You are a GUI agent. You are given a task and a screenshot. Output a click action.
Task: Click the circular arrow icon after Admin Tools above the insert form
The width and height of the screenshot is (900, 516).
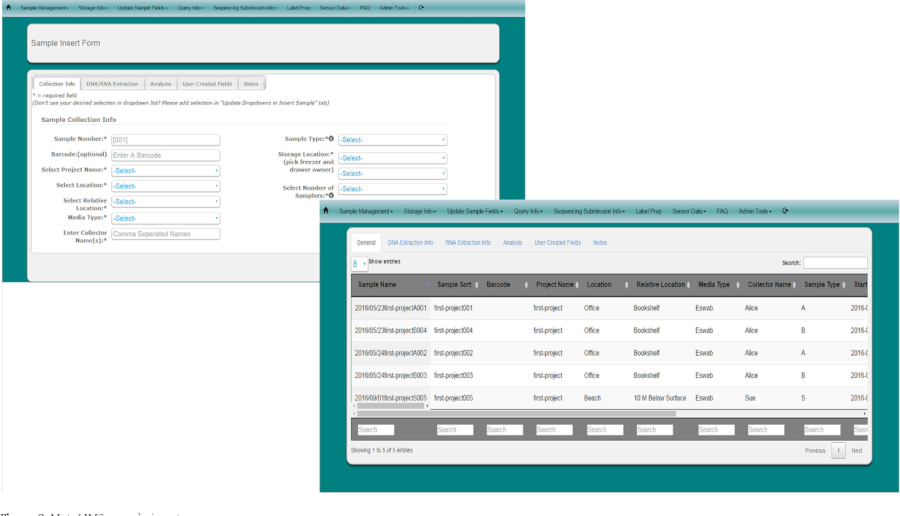tap(421, 7)
